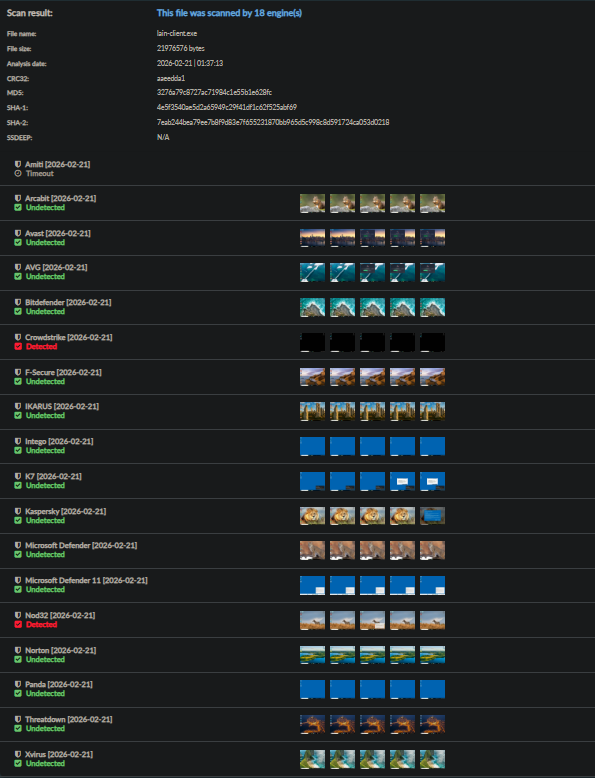This screenshot has width=595, height=778.
Task: Click the 'Microsoft Defender 11 [2026-02-21]' label
Action: [x=86, y=580]
